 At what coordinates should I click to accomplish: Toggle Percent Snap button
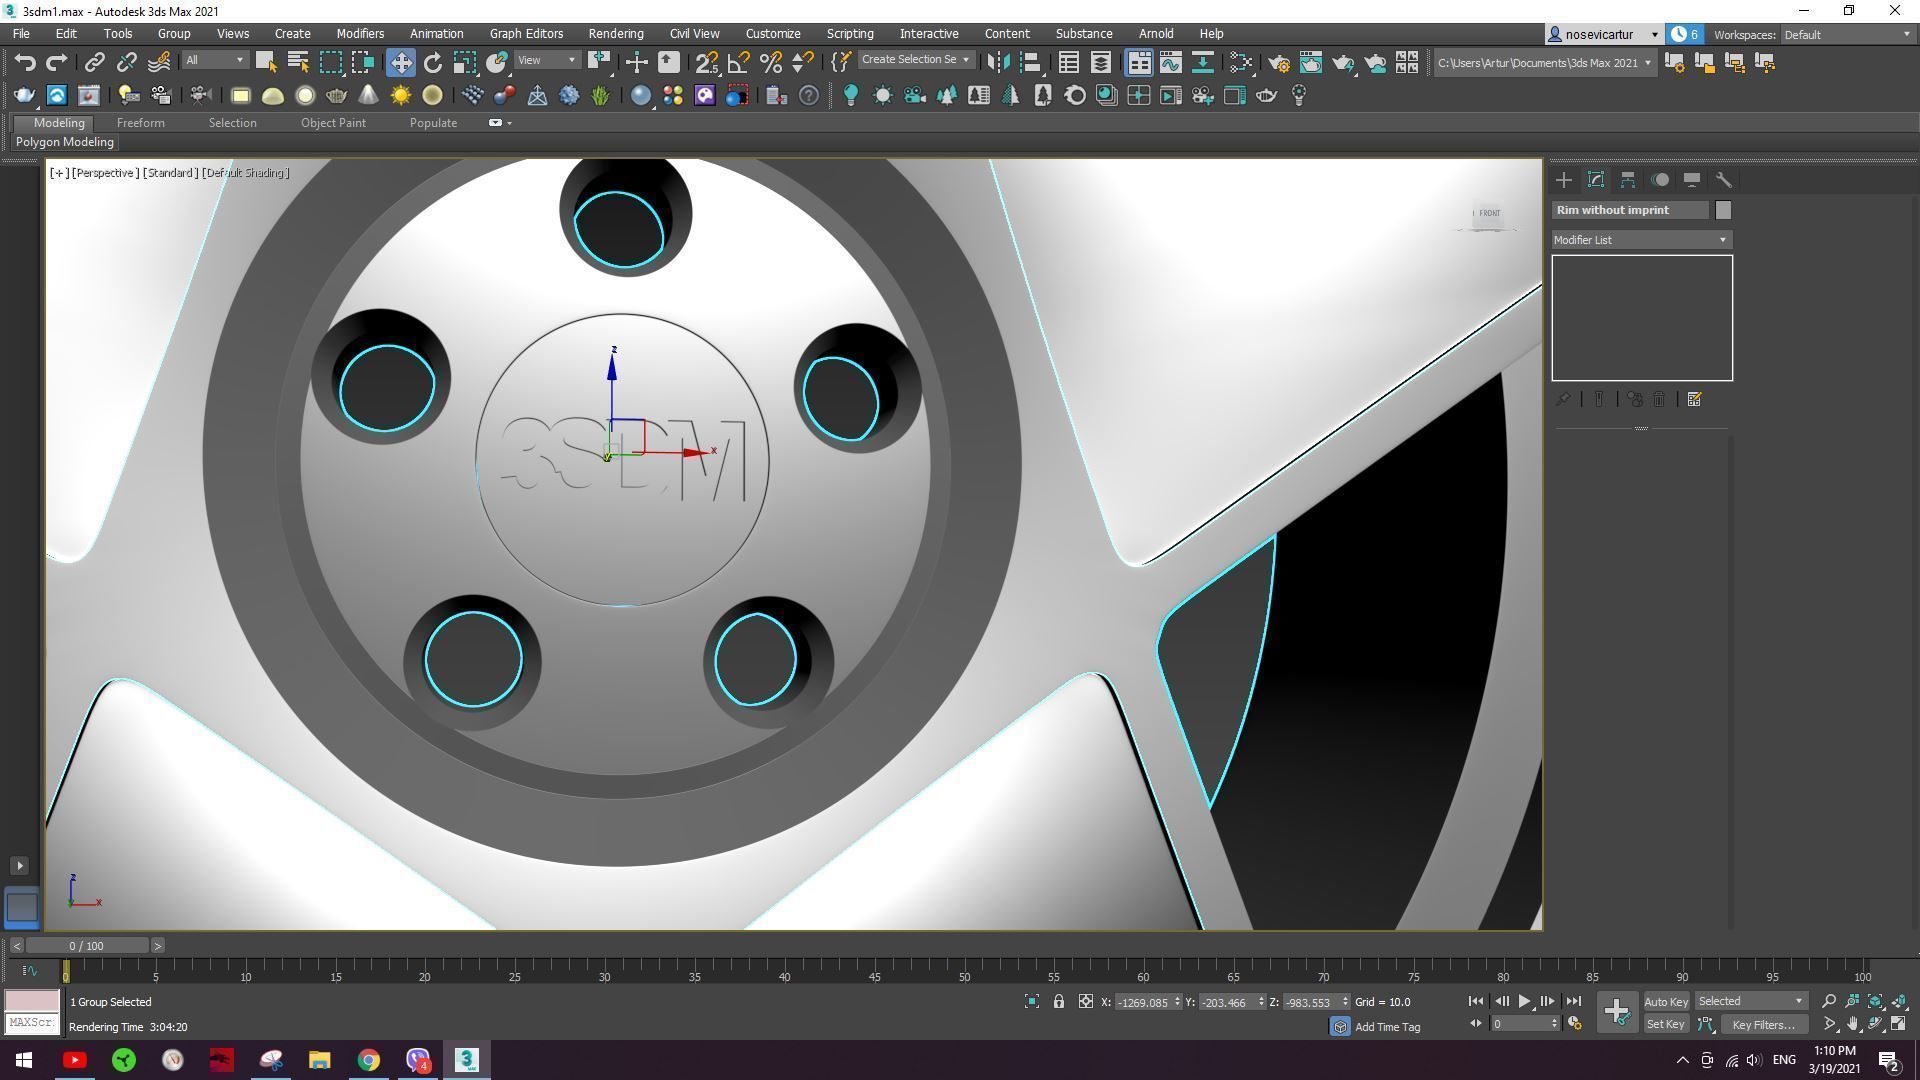point(770,62)
